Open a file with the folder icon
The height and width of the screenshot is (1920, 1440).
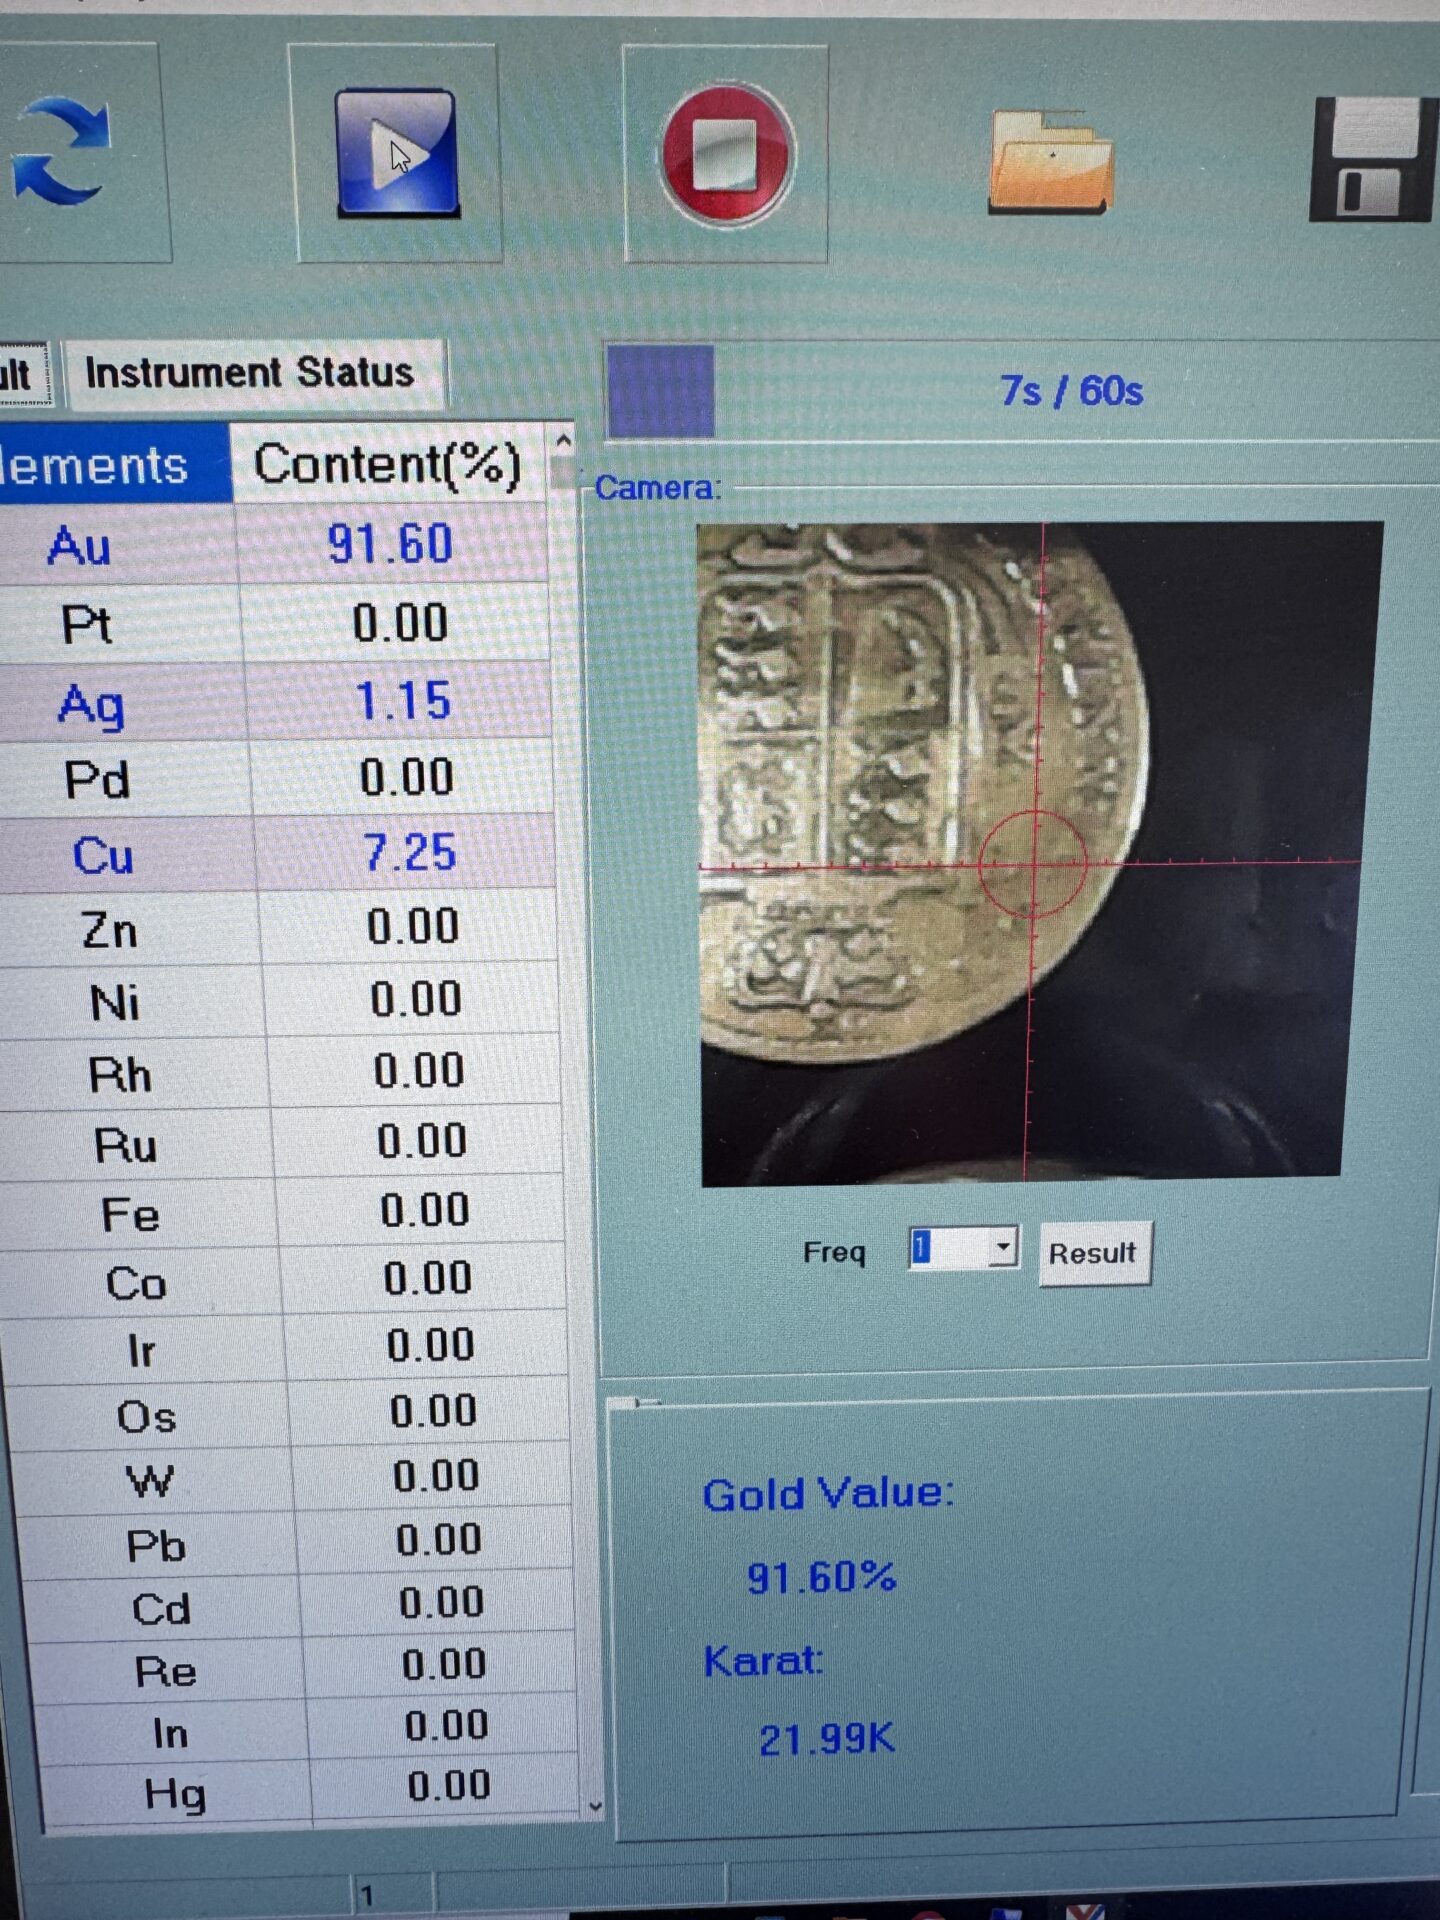click(1050, 160)
